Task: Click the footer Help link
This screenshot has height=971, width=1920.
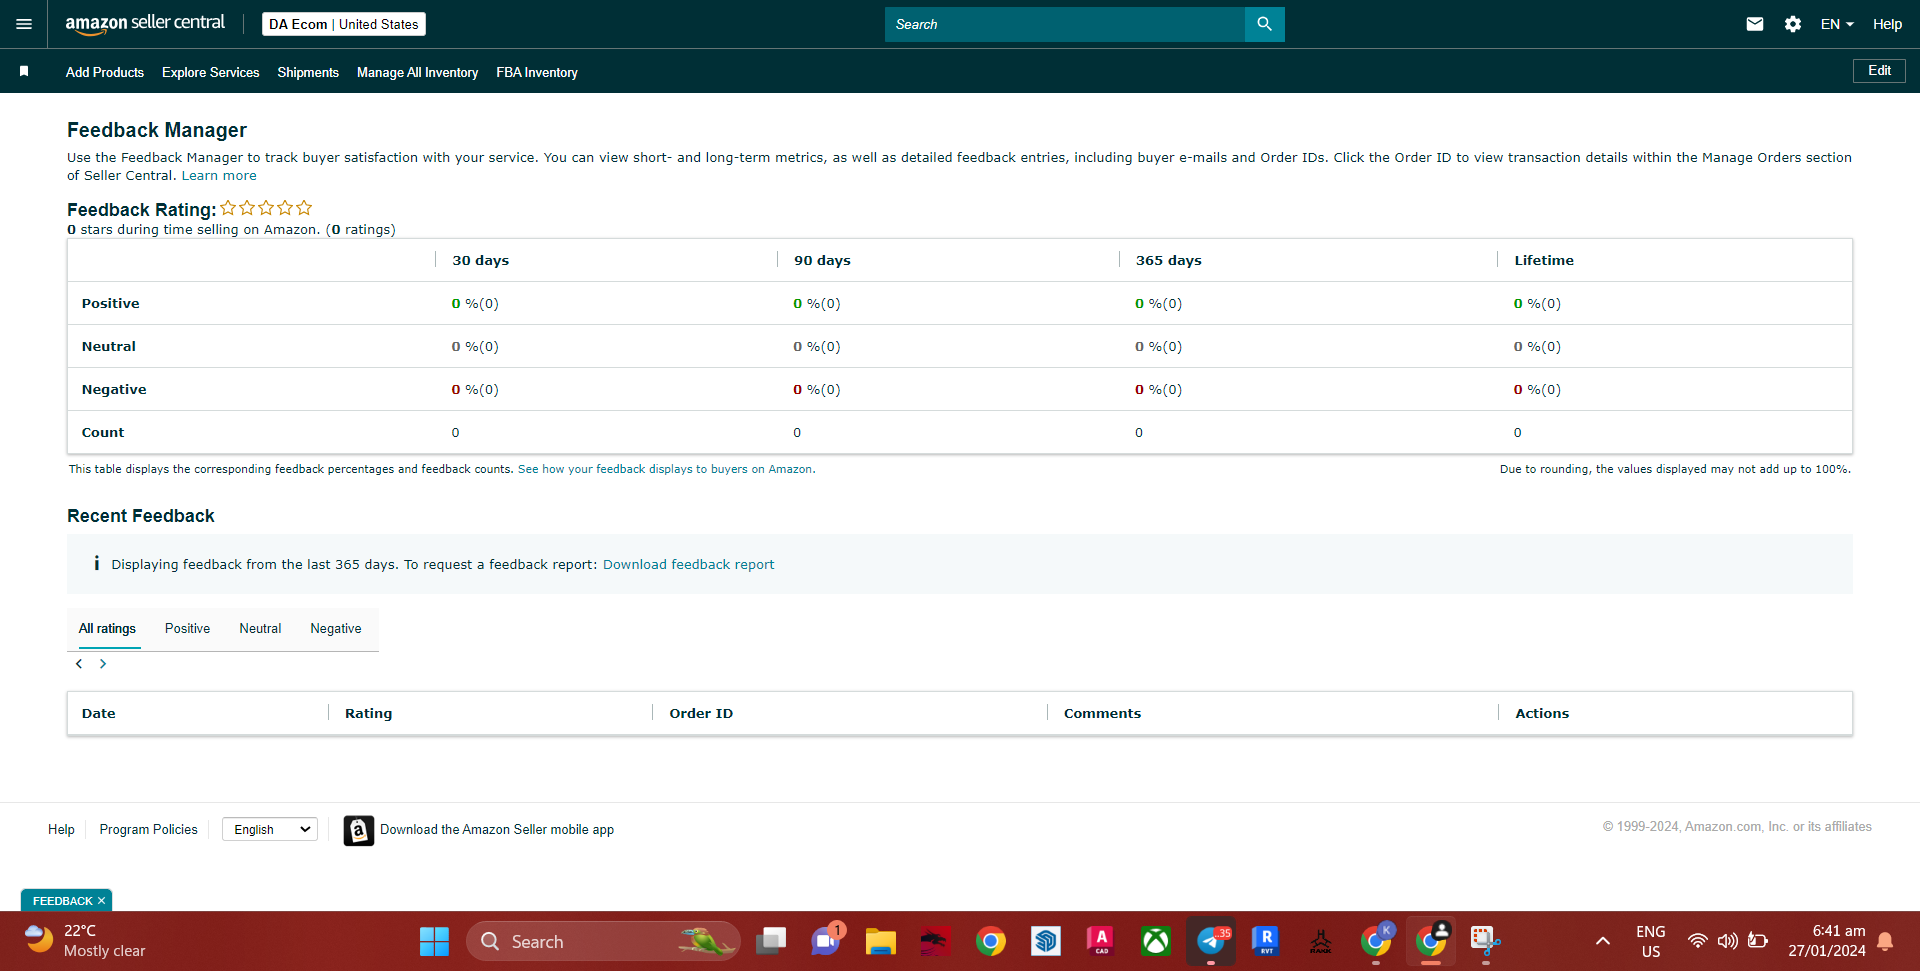Action: (x=61, y=829)
